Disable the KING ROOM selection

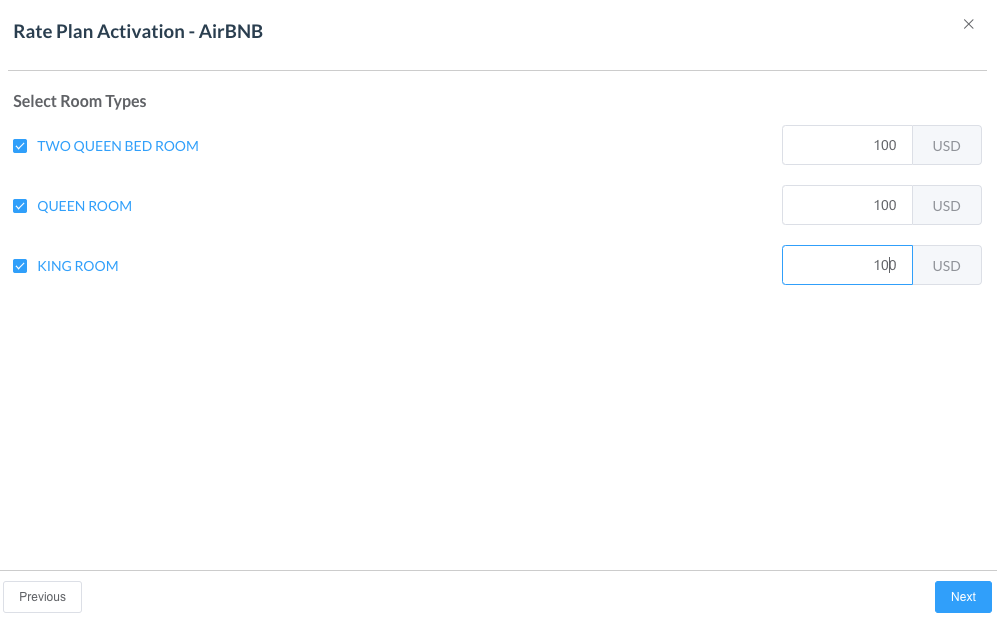point(20,266)
